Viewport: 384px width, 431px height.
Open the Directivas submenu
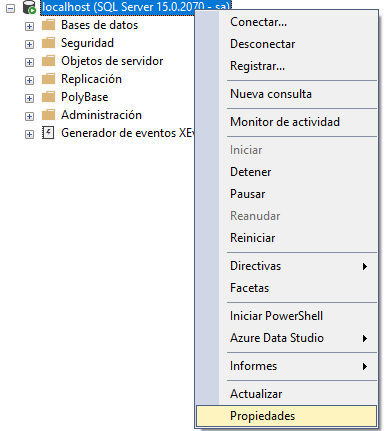pos(287,266)
